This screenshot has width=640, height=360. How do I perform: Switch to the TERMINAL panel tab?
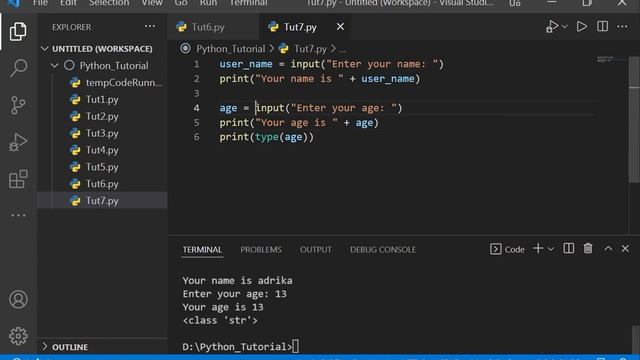click(202, 249)
